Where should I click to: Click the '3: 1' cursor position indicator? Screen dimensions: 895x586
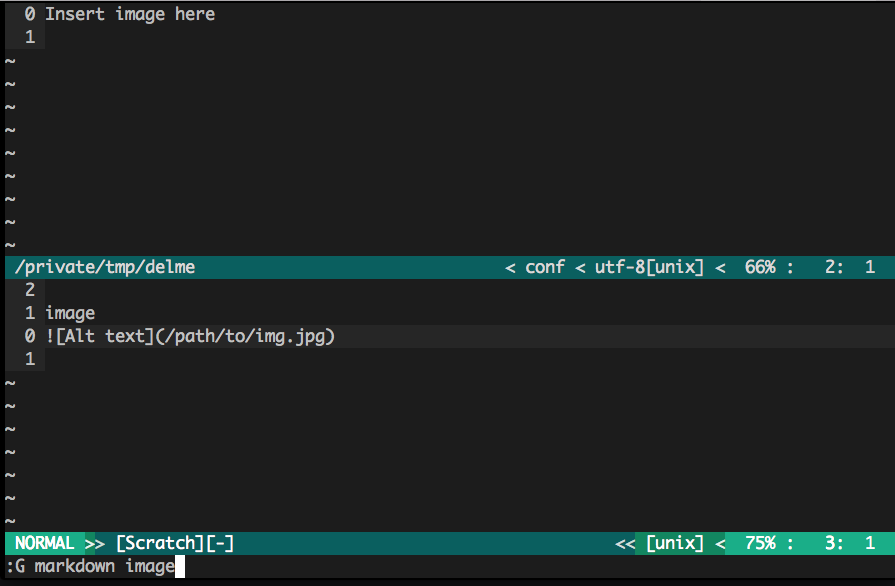click(x=850, y=543)
